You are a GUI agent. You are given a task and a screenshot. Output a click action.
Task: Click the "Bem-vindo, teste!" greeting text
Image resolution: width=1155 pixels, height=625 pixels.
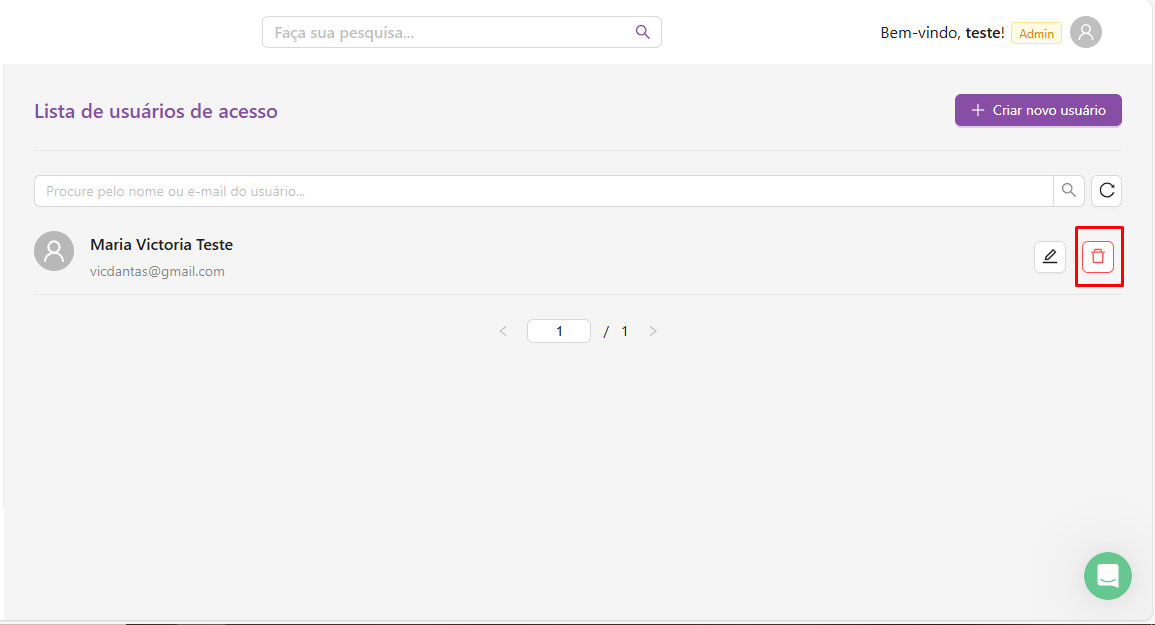pyautogui.click(x=942, y=33)
